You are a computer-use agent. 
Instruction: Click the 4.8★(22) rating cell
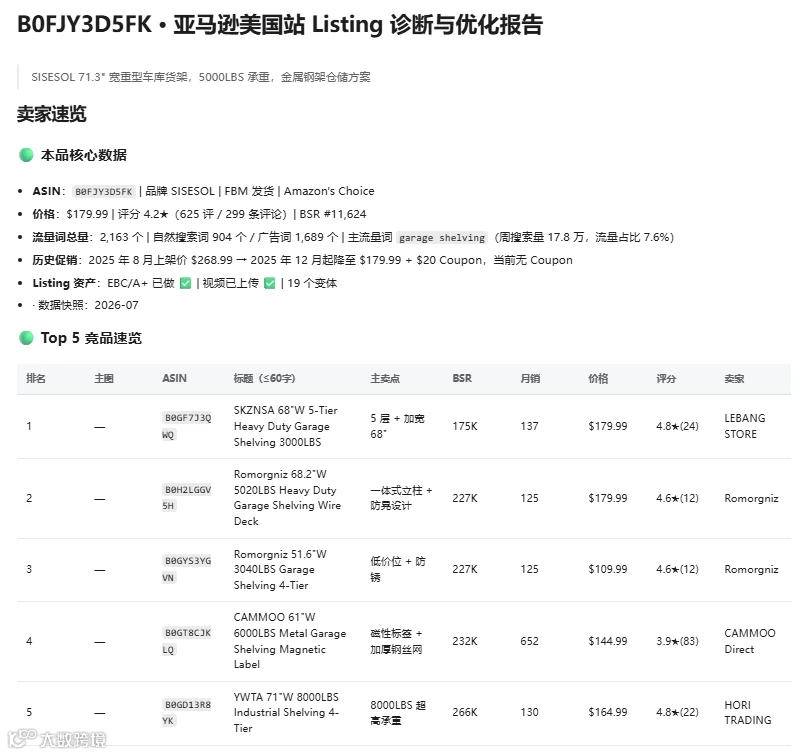click(677, 712)
